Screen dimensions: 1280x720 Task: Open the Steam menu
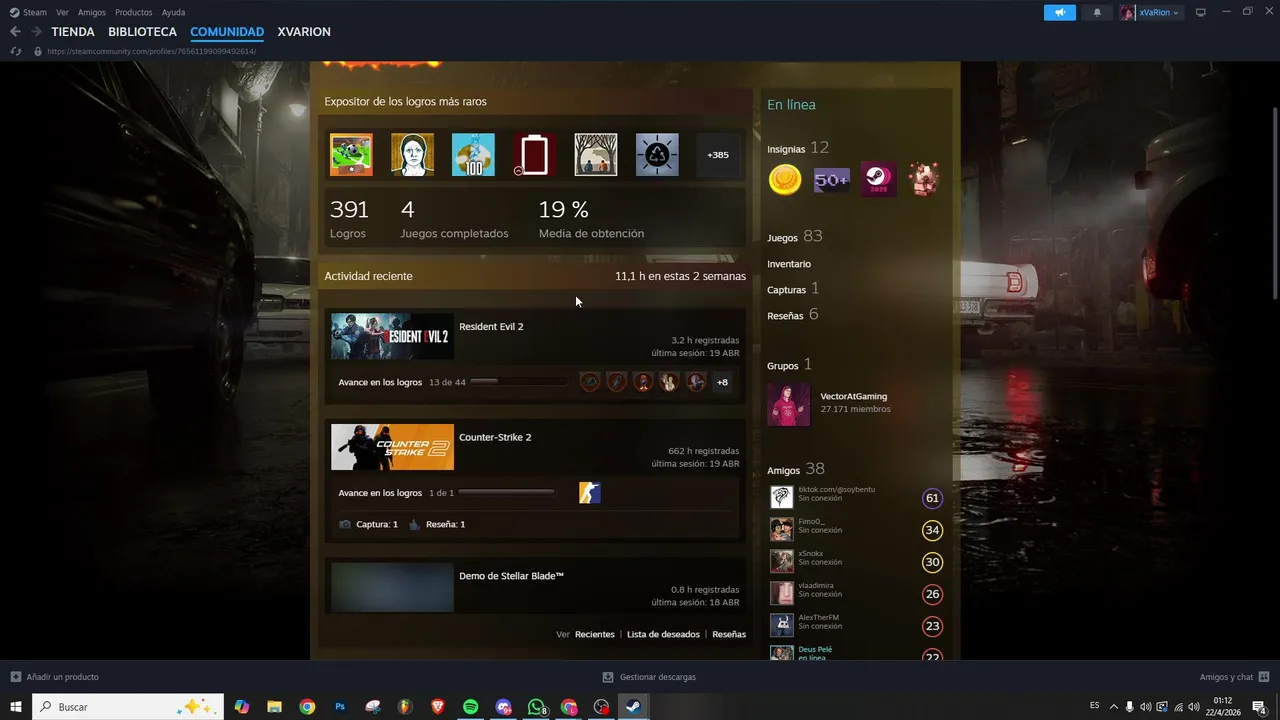(x=29, y=12)
